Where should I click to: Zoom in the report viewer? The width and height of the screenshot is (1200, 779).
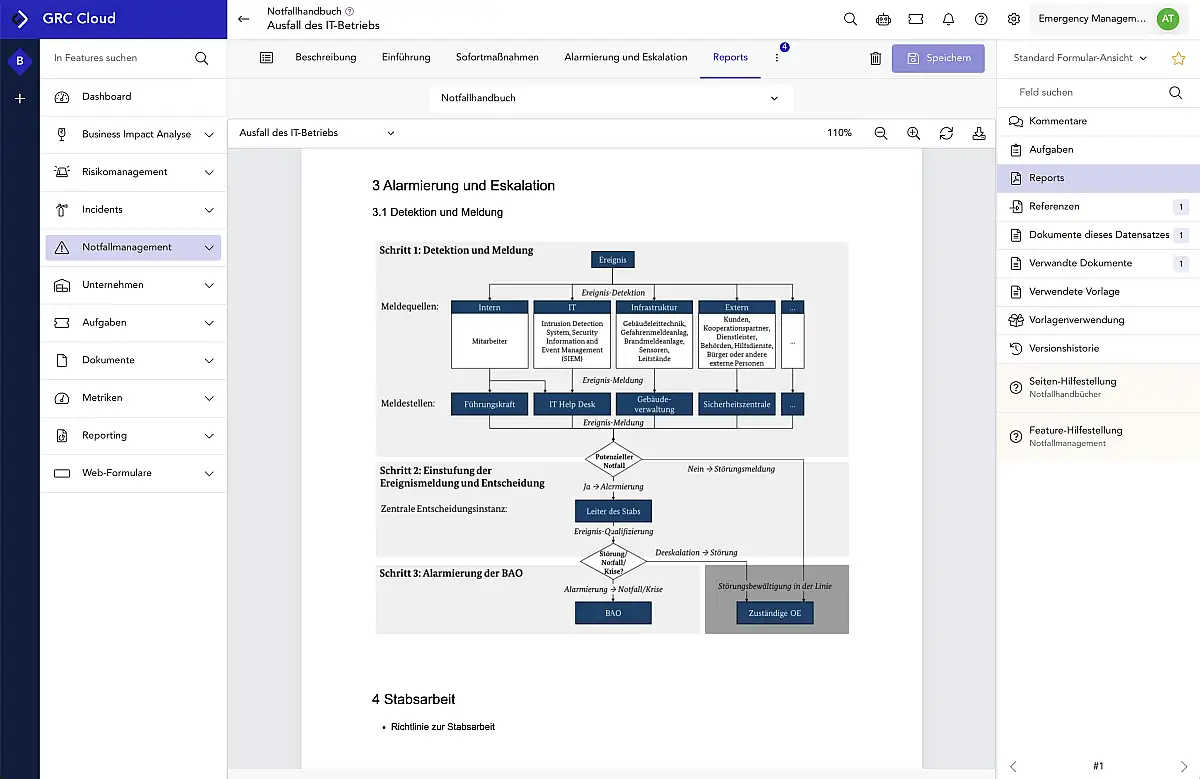tap(913, 133)
